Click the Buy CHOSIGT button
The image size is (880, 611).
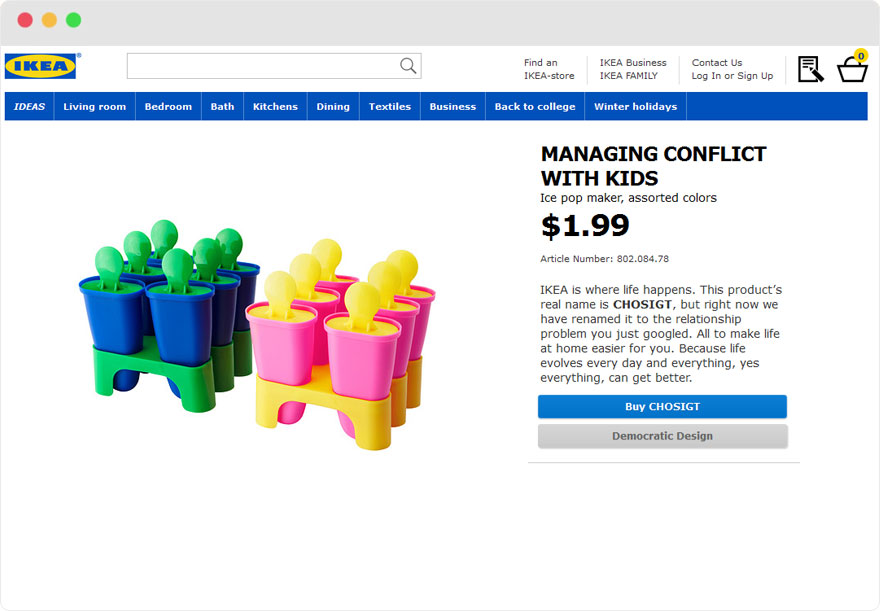662,407
